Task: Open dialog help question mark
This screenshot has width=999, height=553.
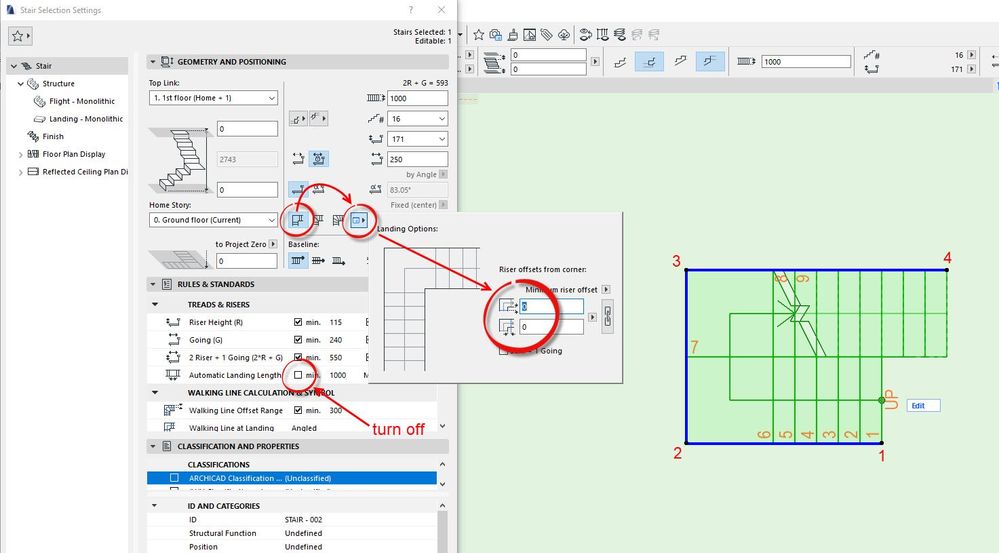Action: click(411, 10)
